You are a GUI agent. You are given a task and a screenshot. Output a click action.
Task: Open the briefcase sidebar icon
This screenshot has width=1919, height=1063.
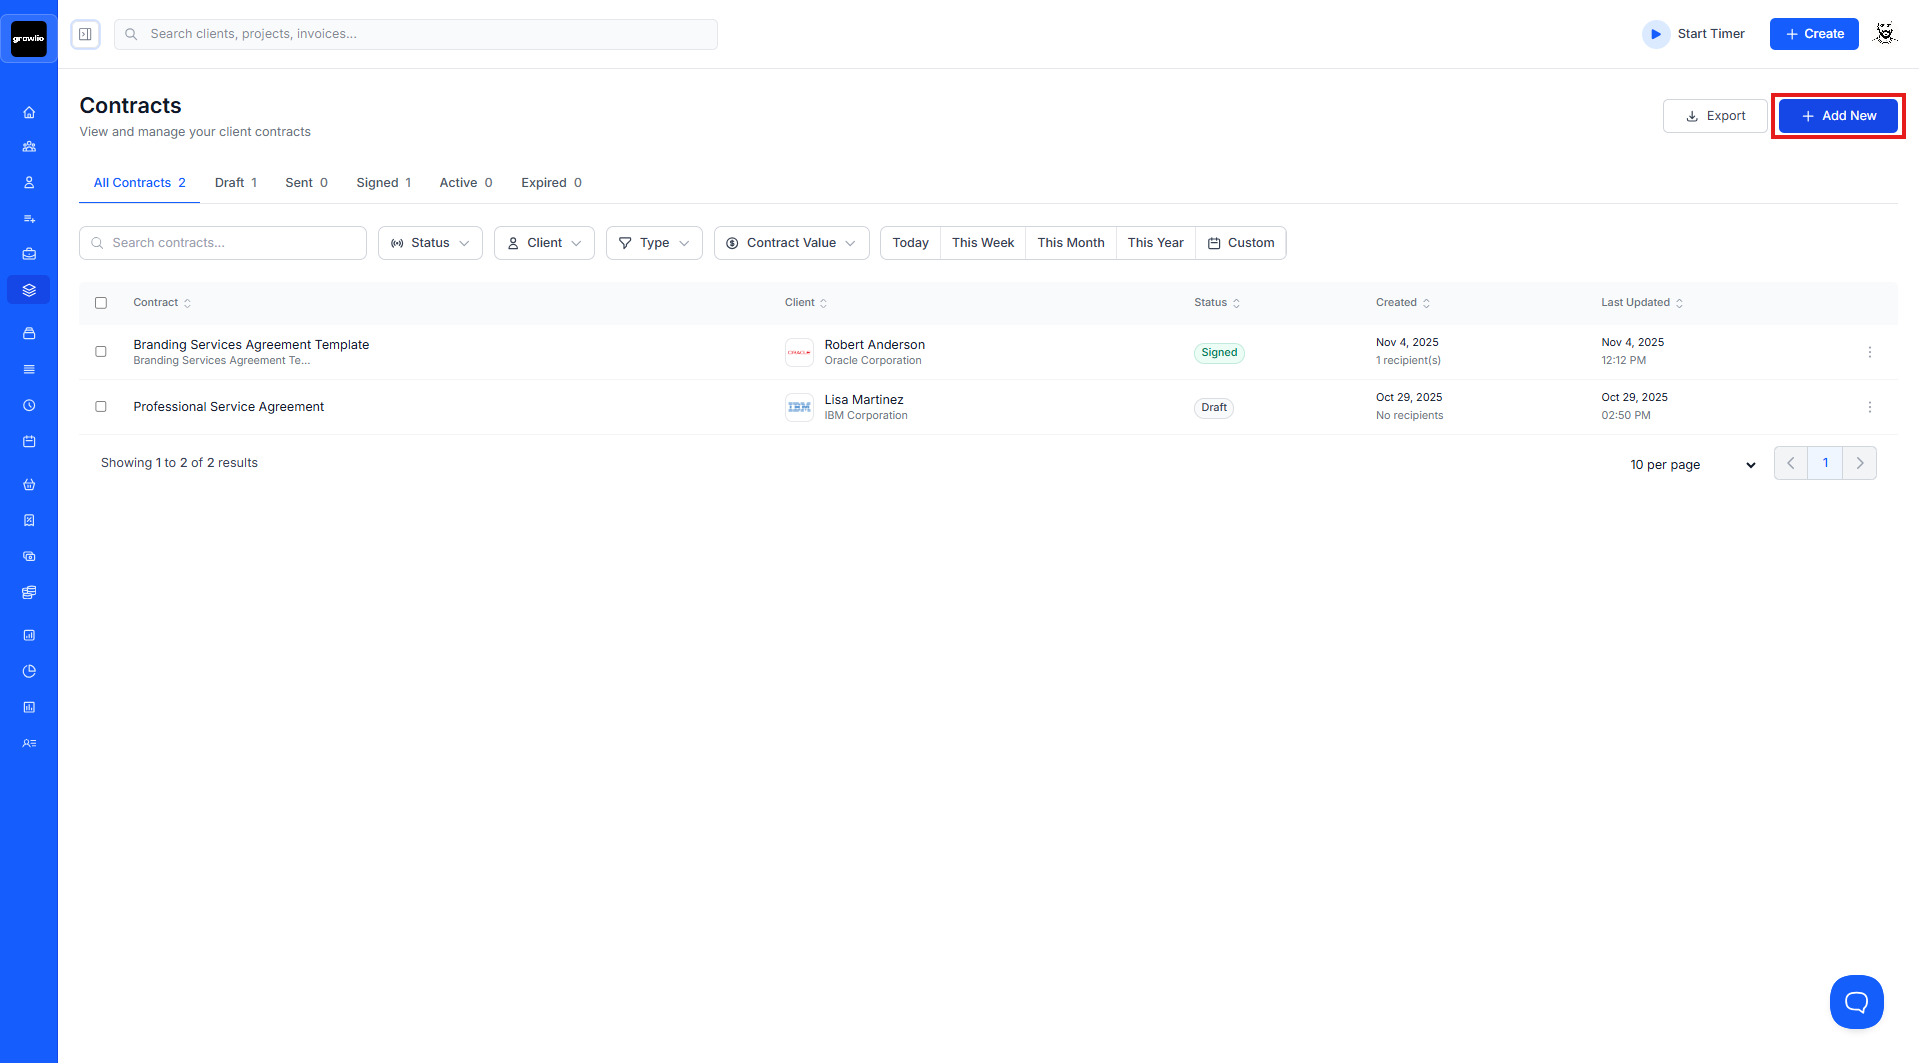pos(29,254)
